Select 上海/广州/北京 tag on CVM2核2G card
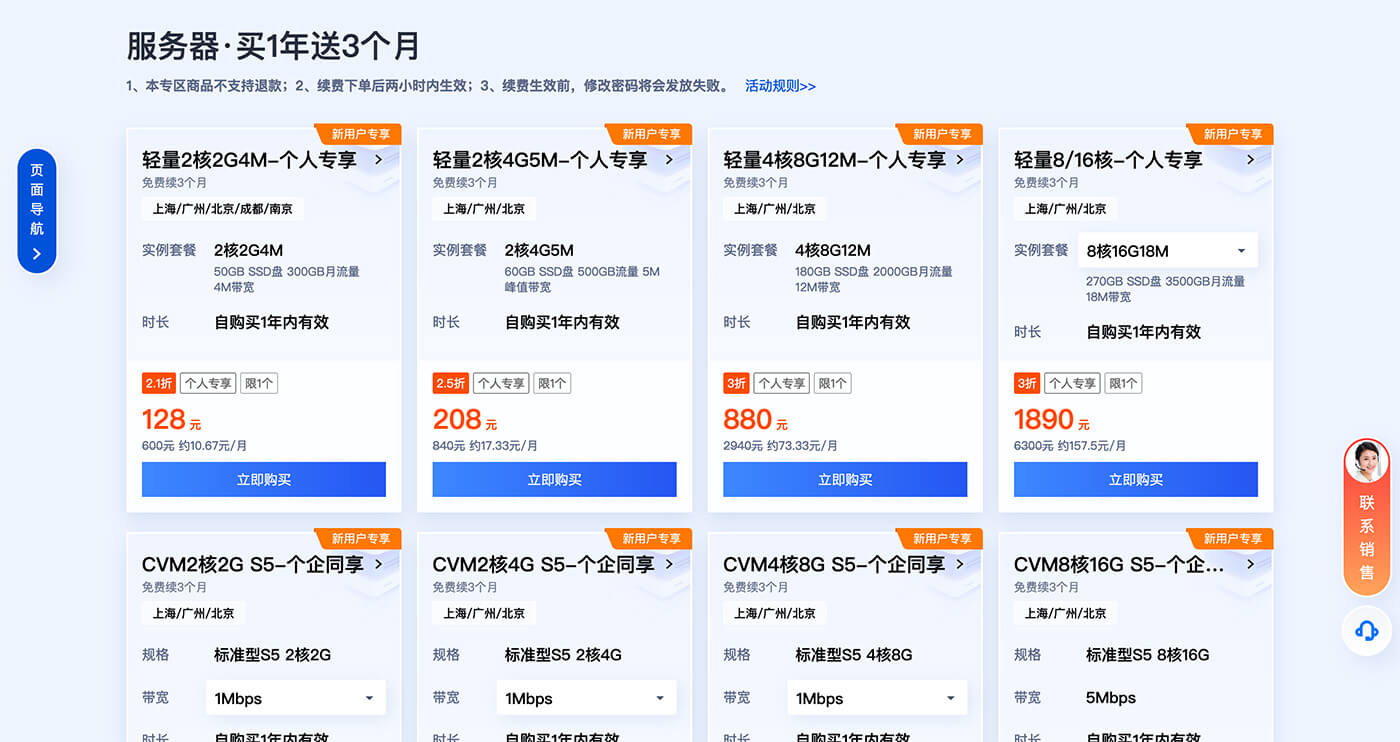The height and width of the screenshot is (742, 1400). [194, 613]
